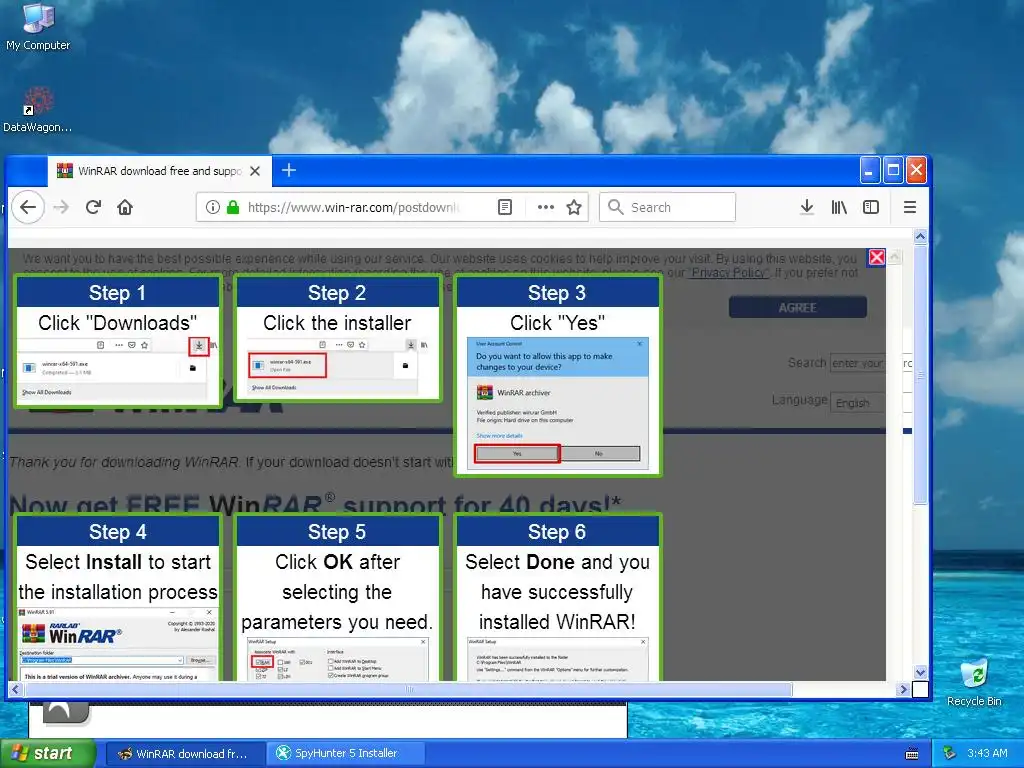Click the AGREE cookie button
This screenshot has width=1024, height=768.
[797, 308]
